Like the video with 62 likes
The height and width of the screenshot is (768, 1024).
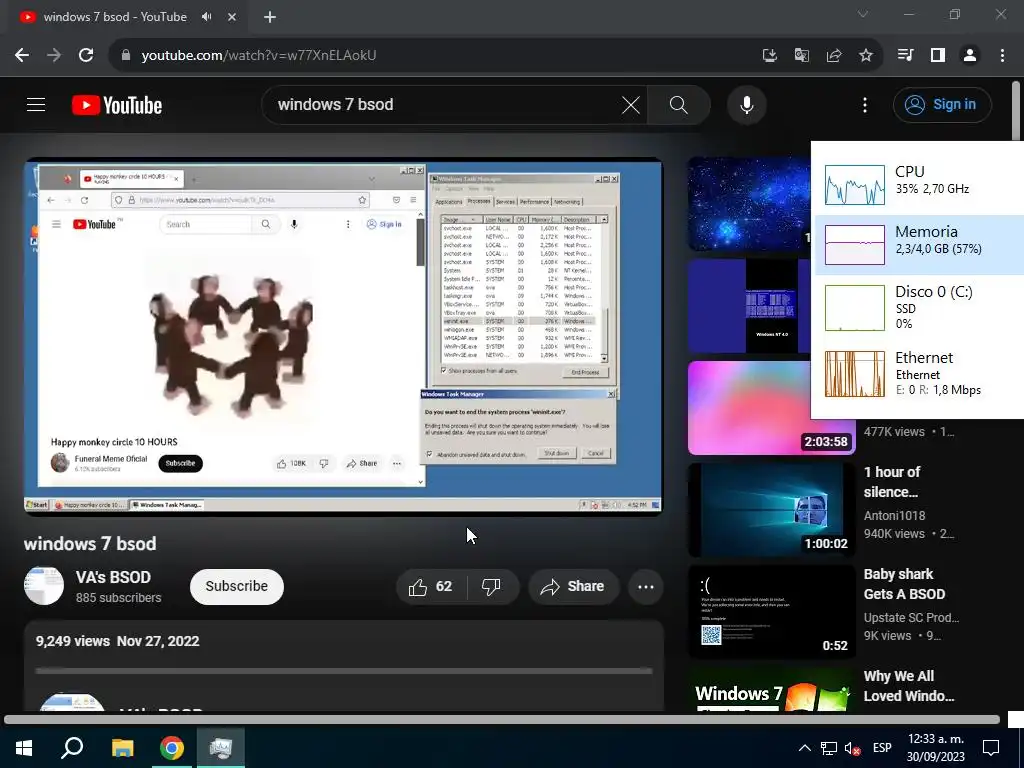431,586
